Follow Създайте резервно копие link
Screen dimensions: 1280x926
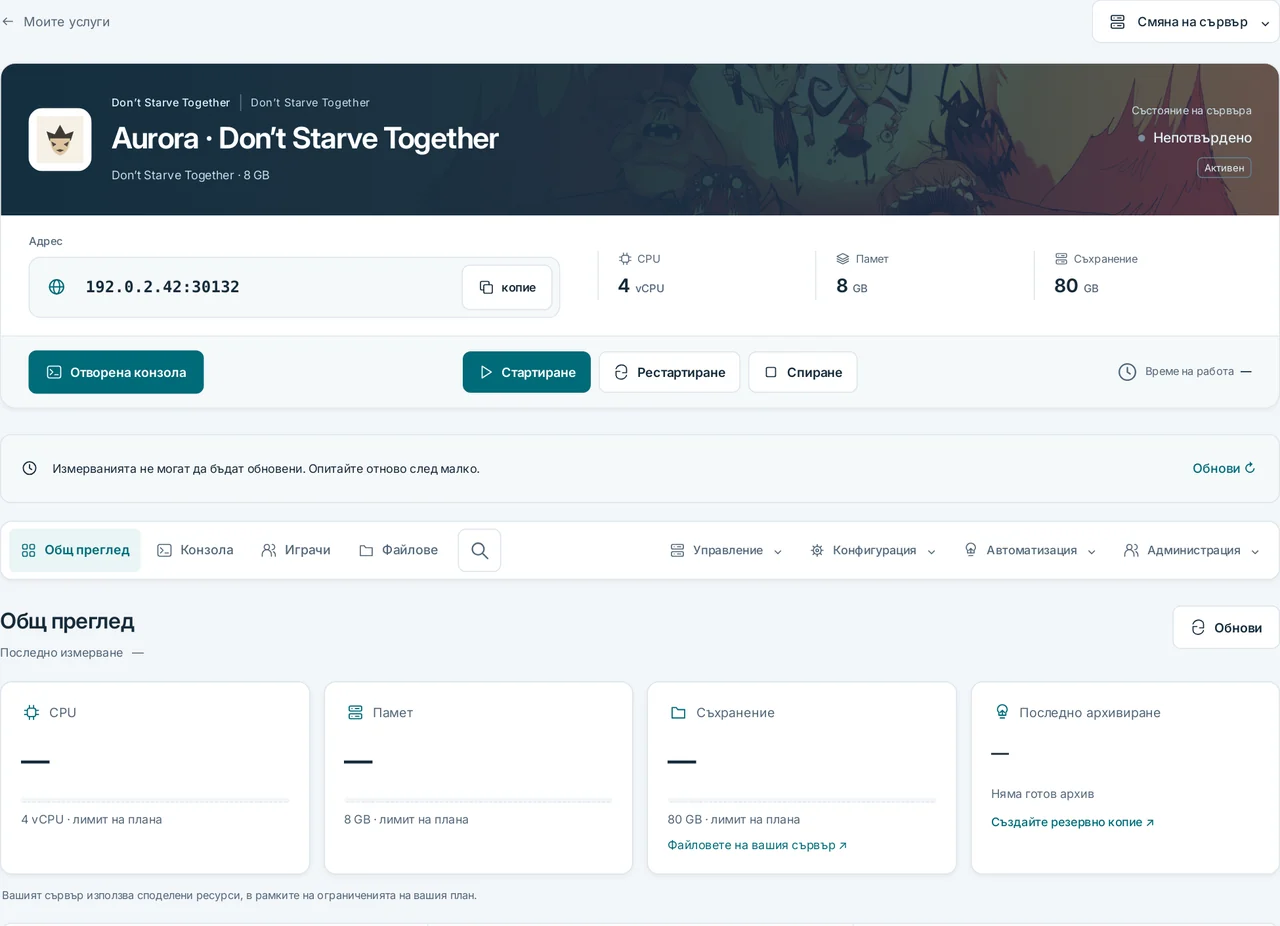[x=1073, y=822]
